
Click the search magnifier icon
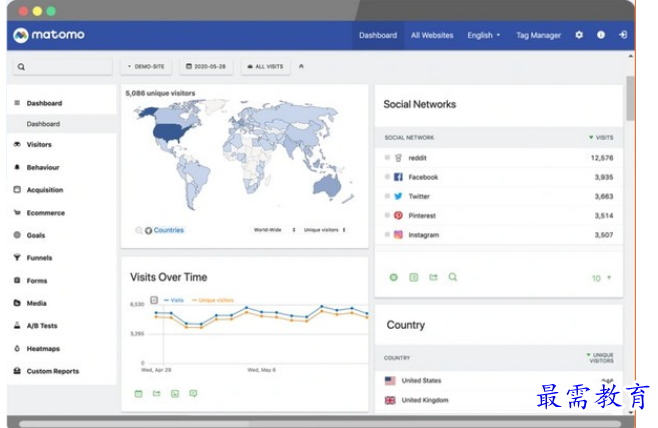[x=21, y=67]
